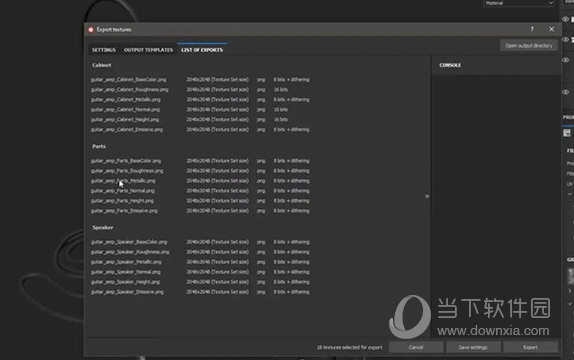
Task: Select guitar_amp_Parts_Normal.png row
Action: pyautogui.click(x=200, y=191)
